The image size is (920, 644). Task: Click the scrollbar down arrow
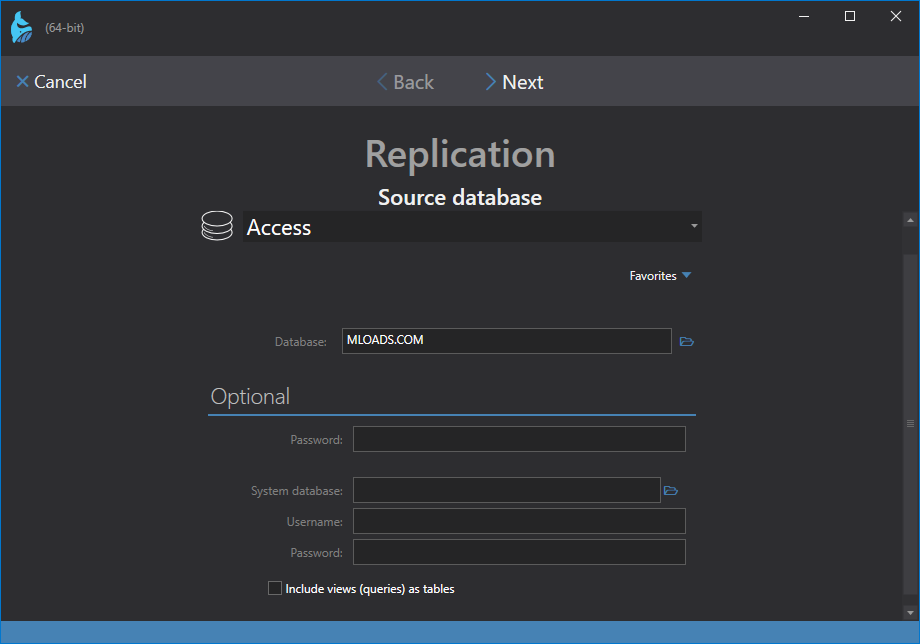pos(910,612)
